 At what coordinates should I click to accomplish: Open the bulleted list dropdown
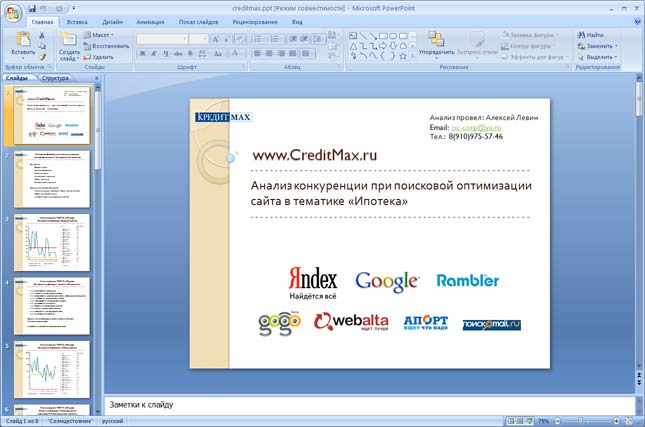pos(260,39)
